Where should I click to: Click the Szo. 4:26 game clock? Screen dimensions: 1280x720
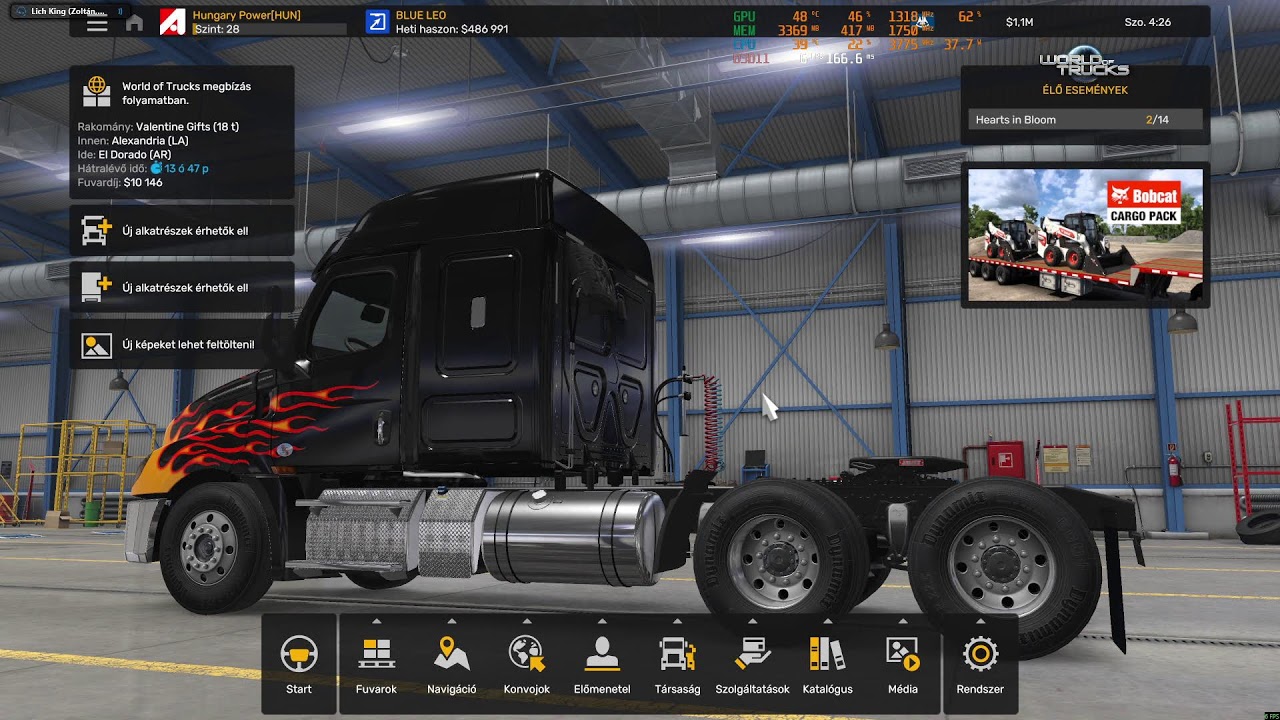1147,22
